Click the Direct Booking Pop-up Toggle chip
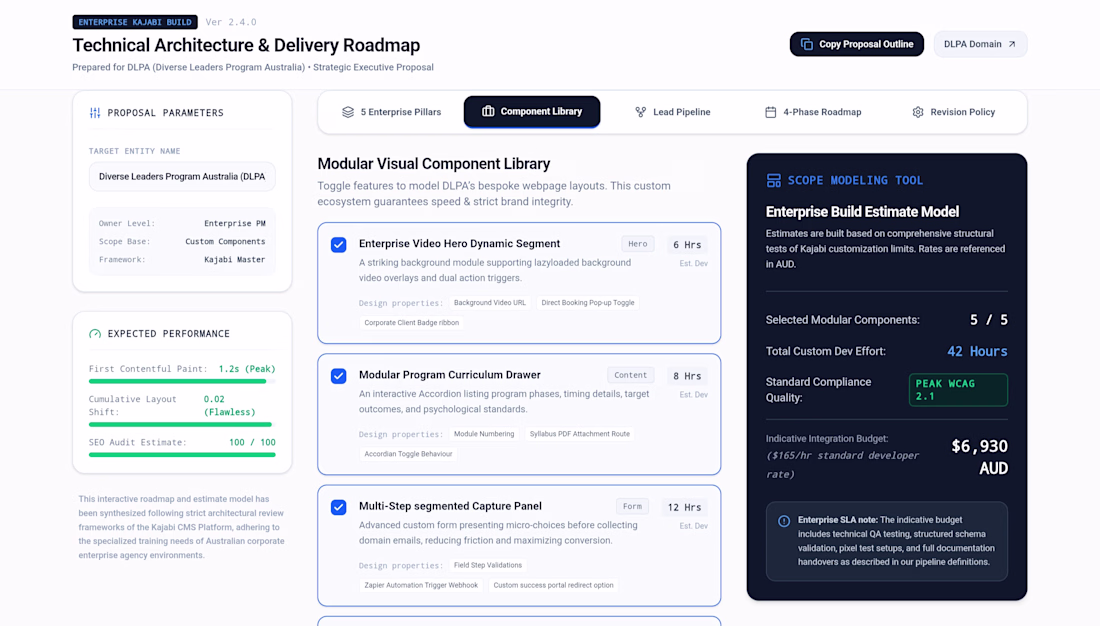 pos(588,302)
